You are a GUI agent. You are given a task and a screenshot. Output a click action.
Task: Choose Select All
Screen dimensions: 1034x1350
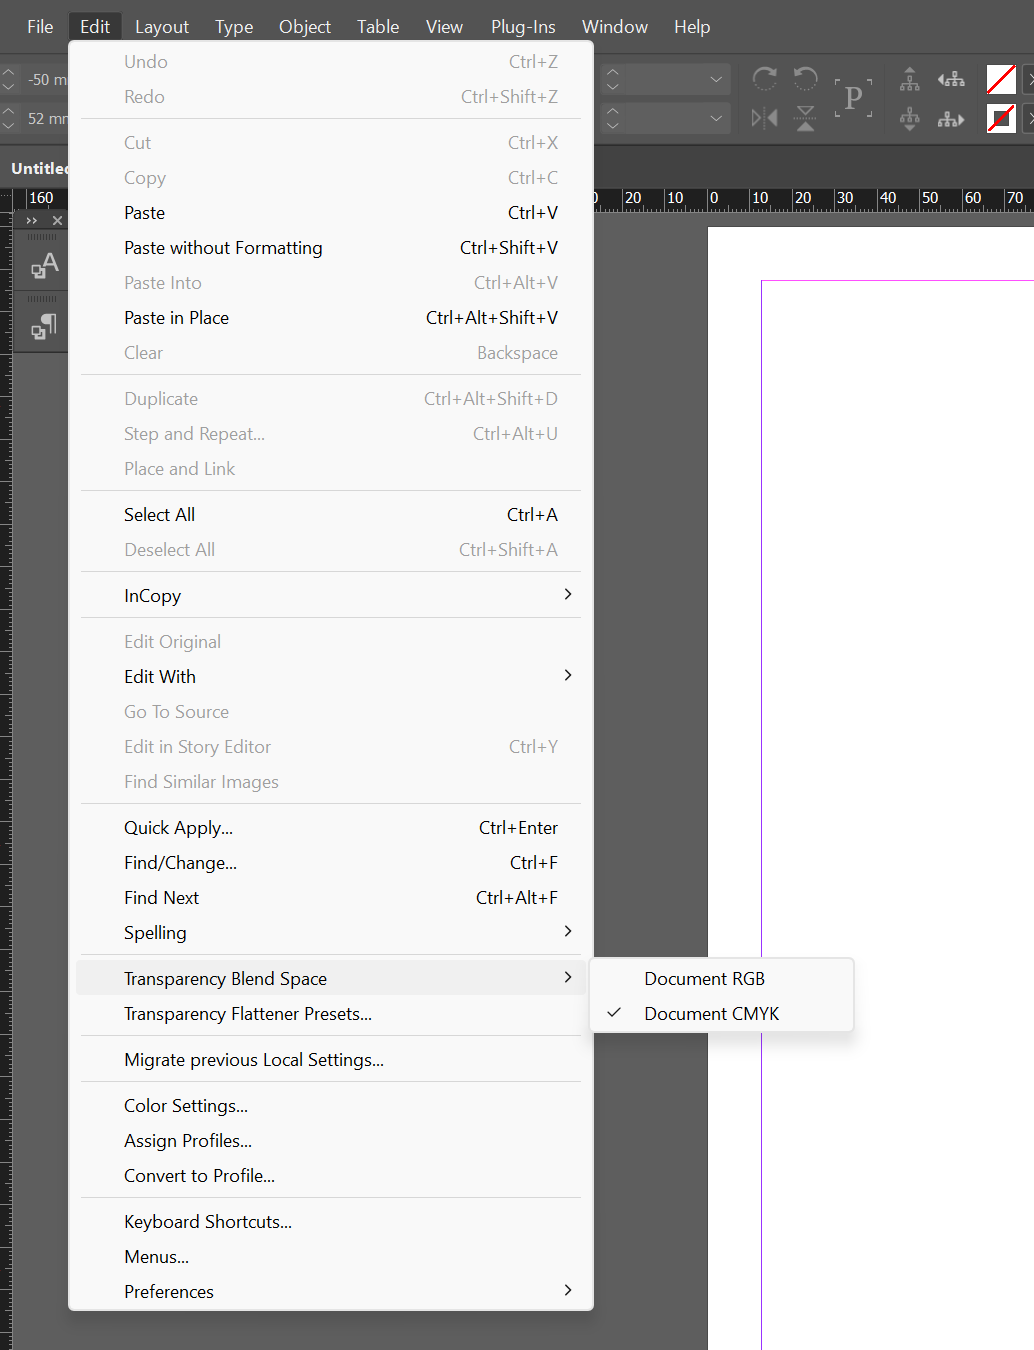click(330, 515)
